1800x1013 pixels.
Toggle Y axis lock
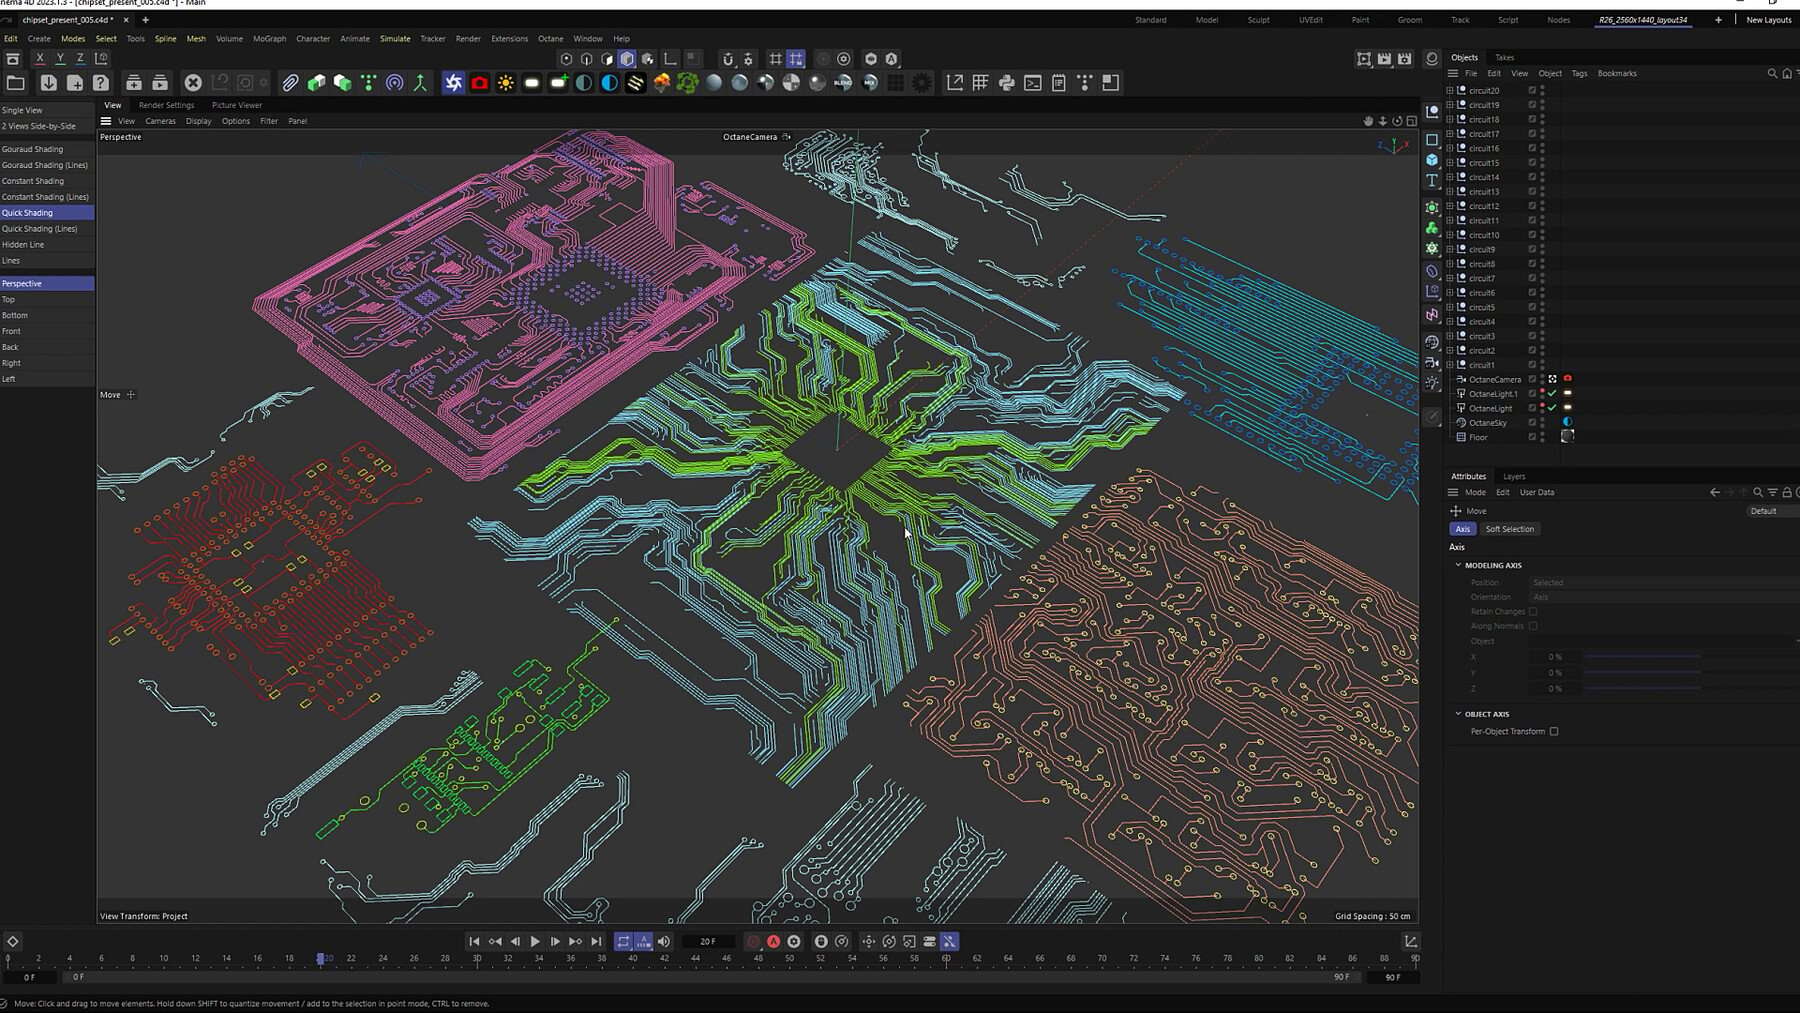(x=60, y=59)
